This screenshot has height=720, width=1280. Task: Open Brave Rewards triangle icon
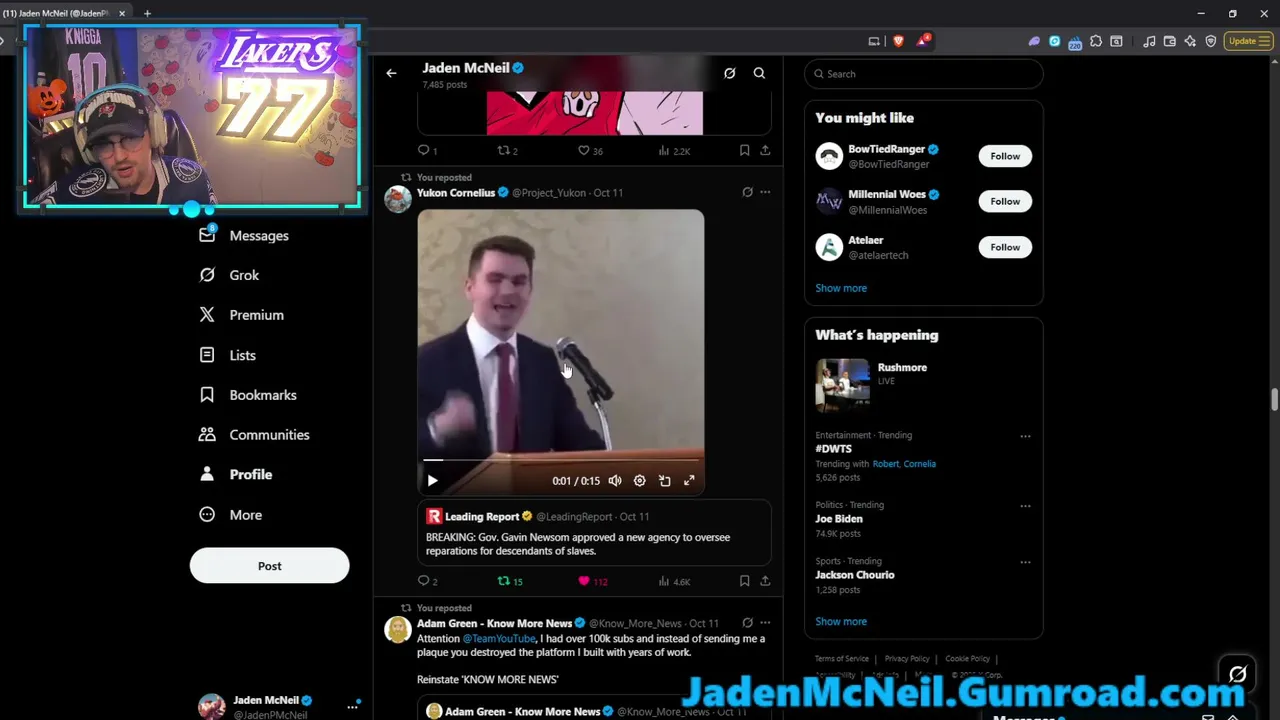point(923,41)
